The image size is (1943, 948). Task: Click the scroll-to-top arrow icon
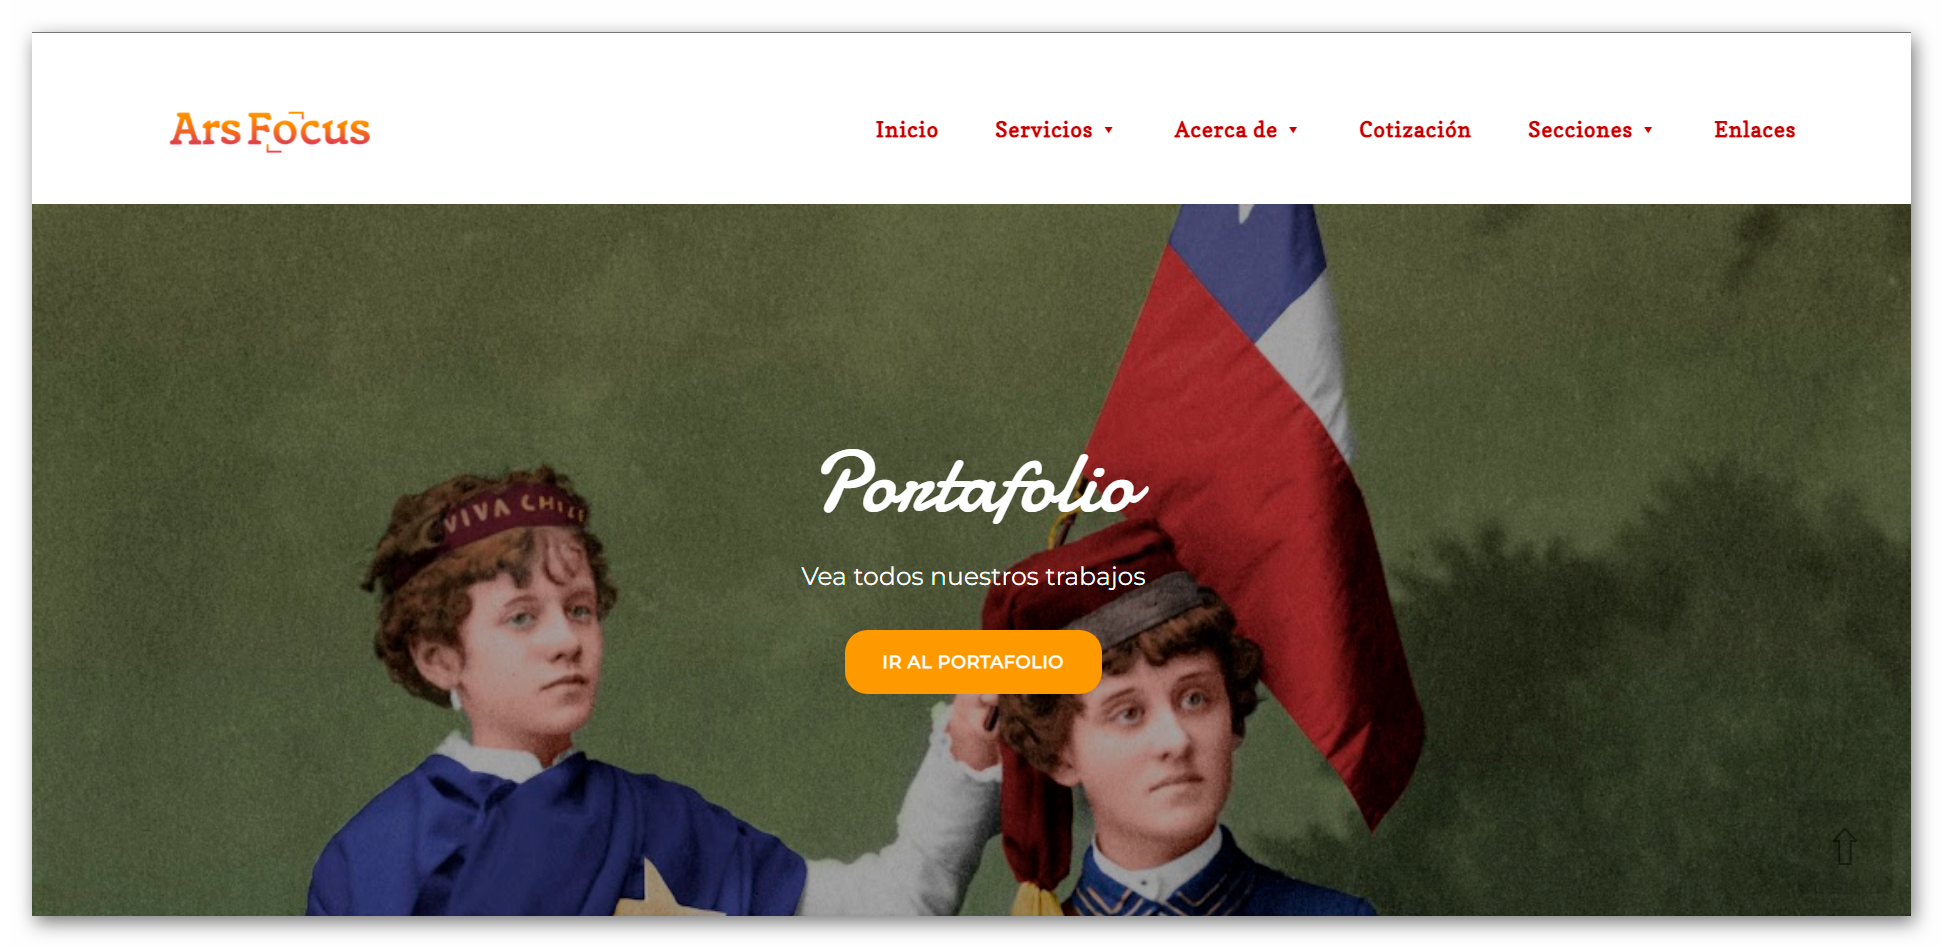[1845, 846]
